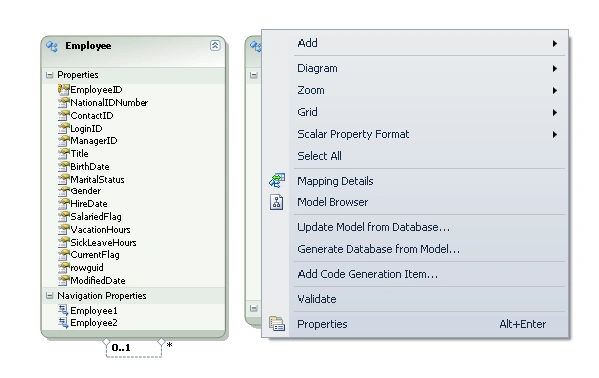This screenshot has width=599, height=378.
Task: Click the property icon beside HireDate
Action: click(63, 204)
